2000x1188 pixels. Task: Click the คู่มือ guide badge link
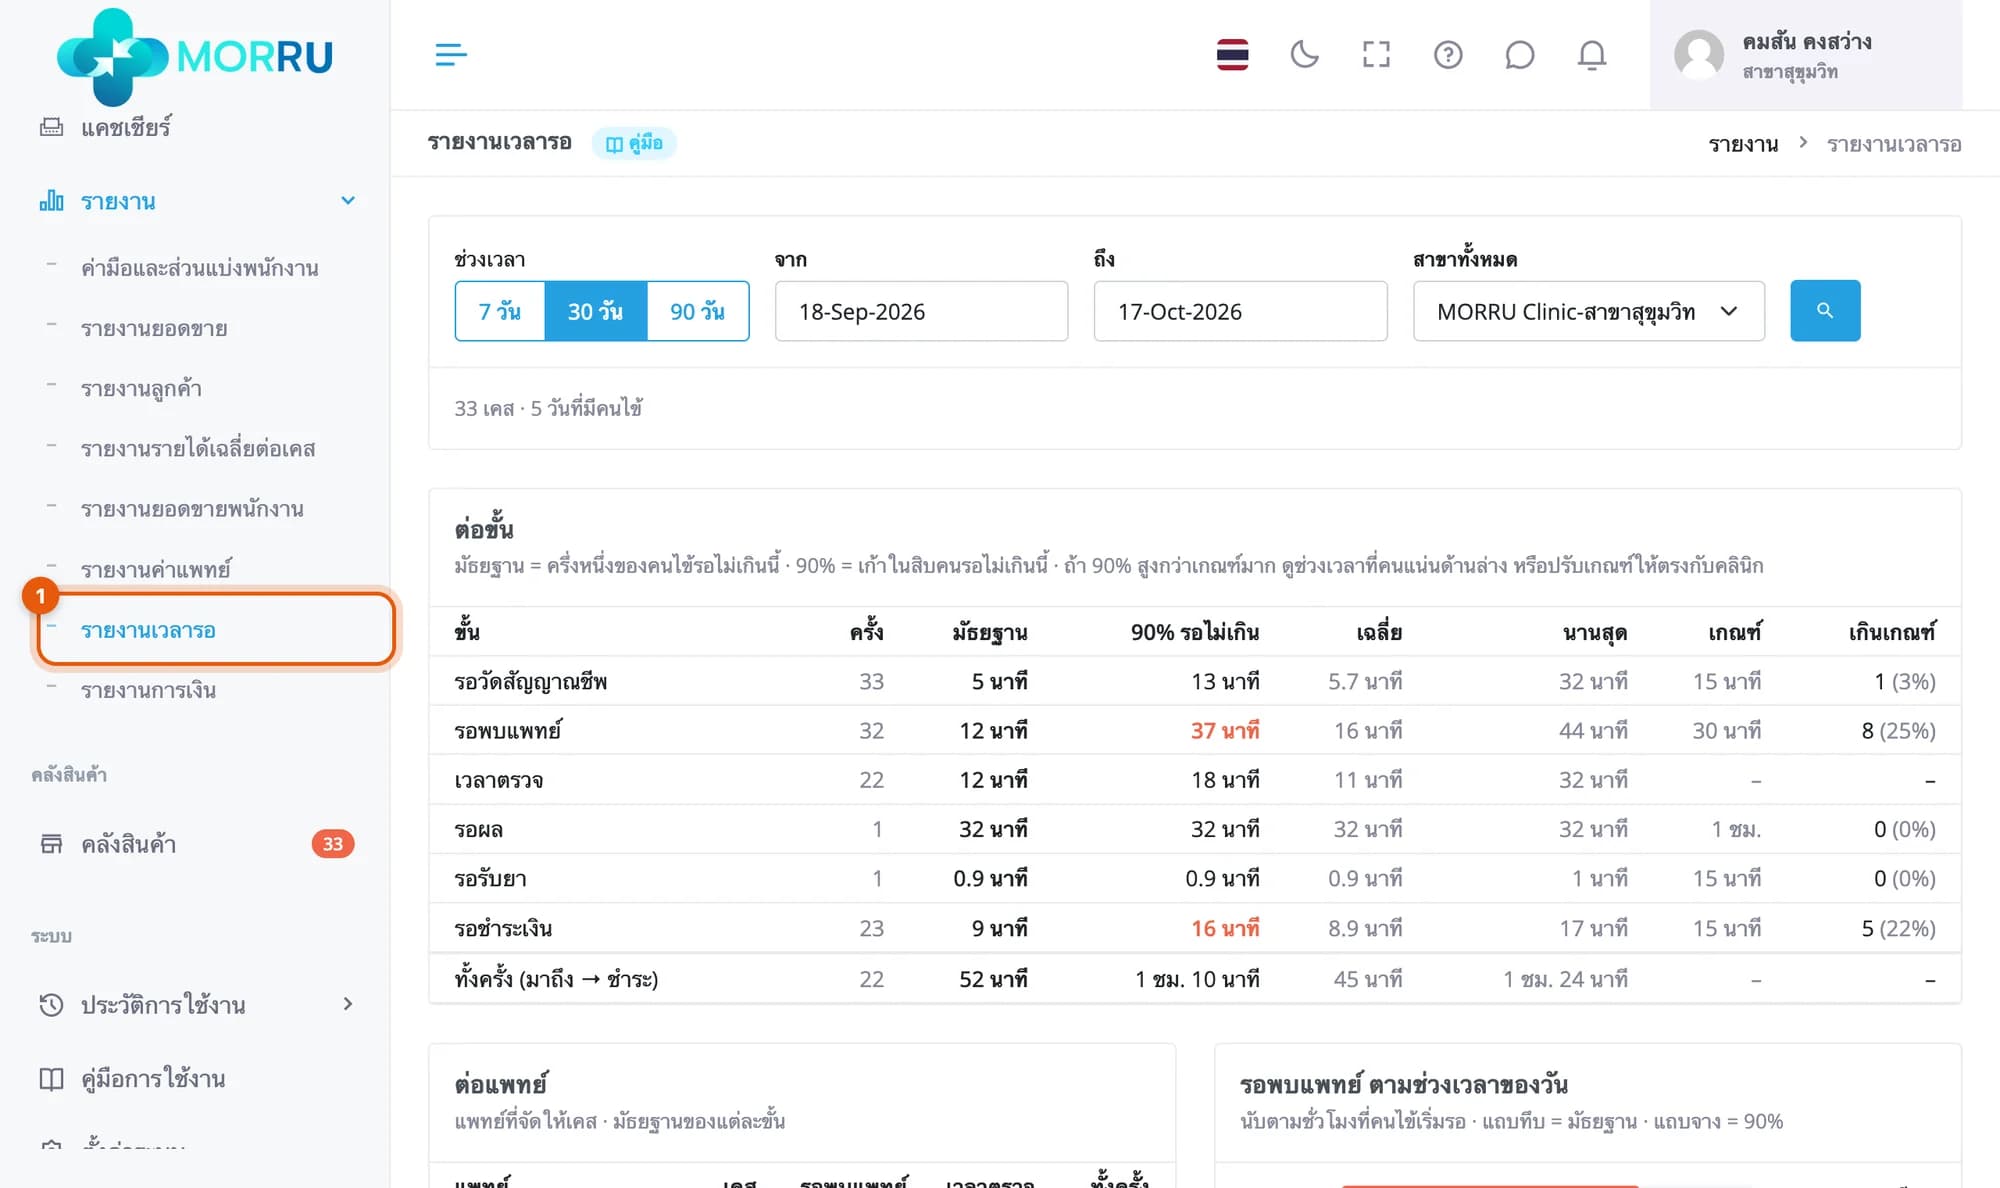(x=634, y=143)
